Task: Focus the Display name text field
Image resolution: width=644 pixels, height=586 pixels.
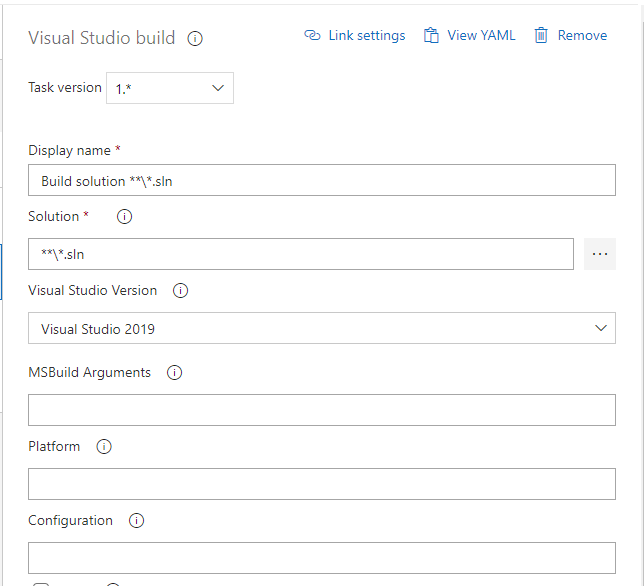Action: 321,180
